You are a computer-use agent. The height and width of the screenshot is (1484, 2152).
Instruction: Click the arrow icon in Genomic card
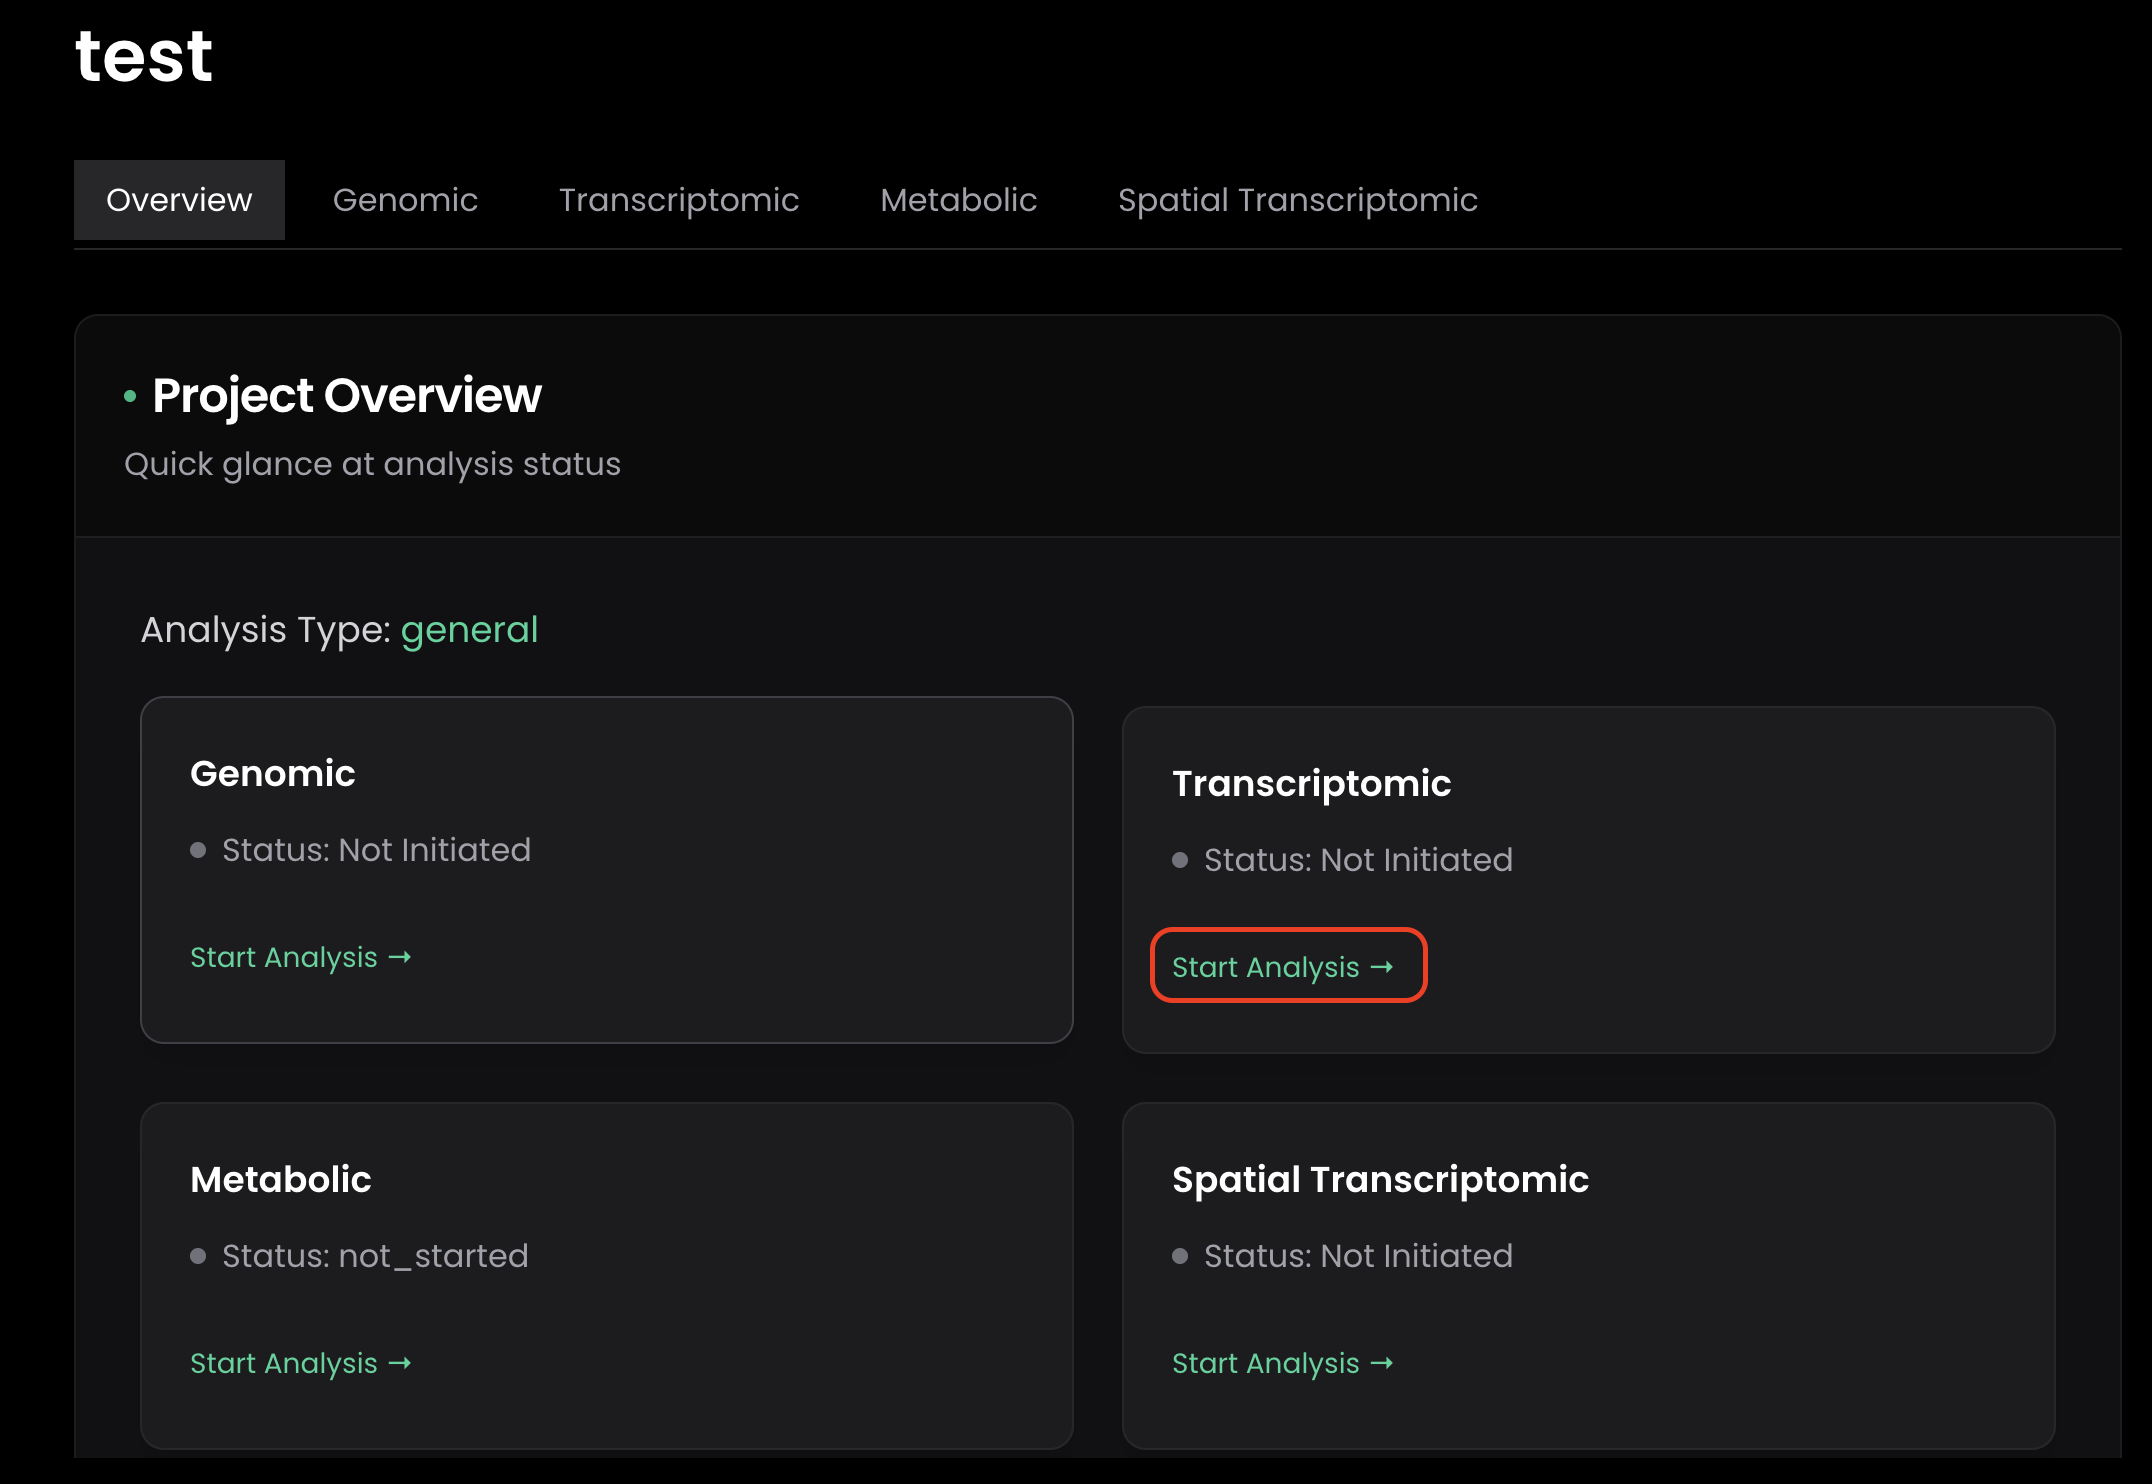400,958
